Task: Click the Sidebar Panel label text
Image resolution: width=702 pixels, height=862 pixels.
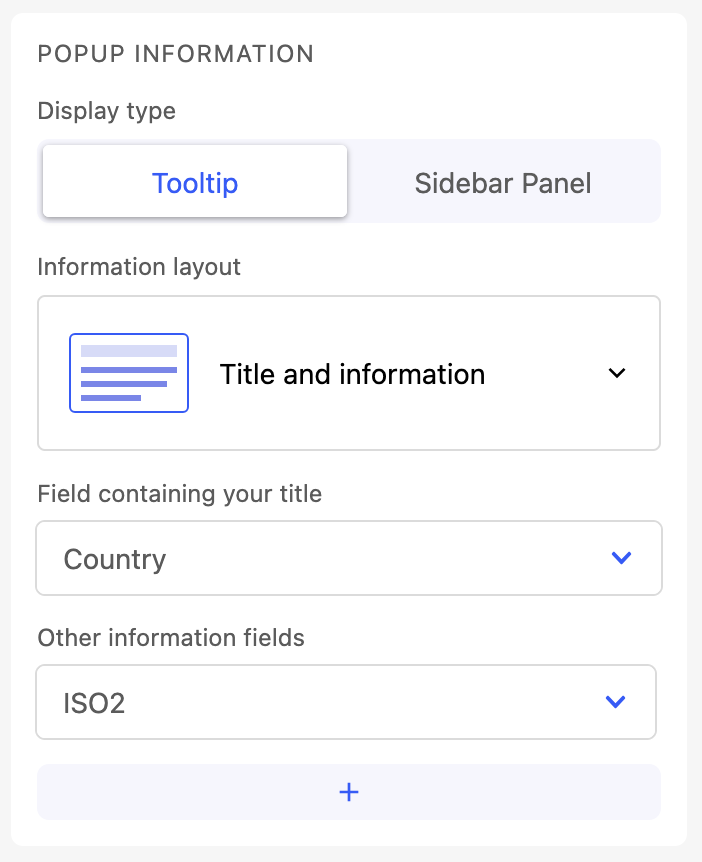Action: 503,183
